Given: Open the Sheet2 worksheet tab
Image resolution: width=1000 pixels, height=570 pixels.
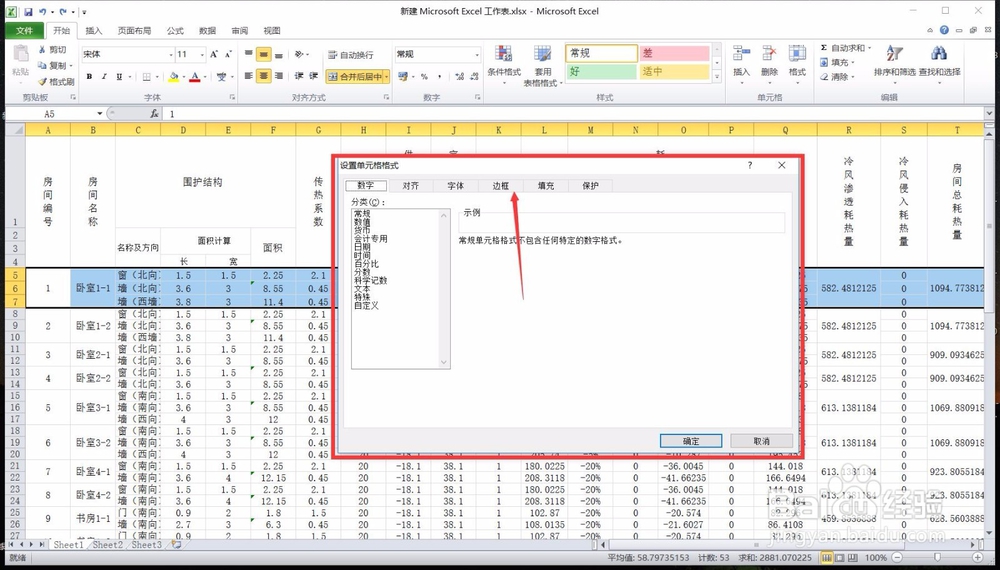Looking at the screenshot, I should (x=107, y=545).
